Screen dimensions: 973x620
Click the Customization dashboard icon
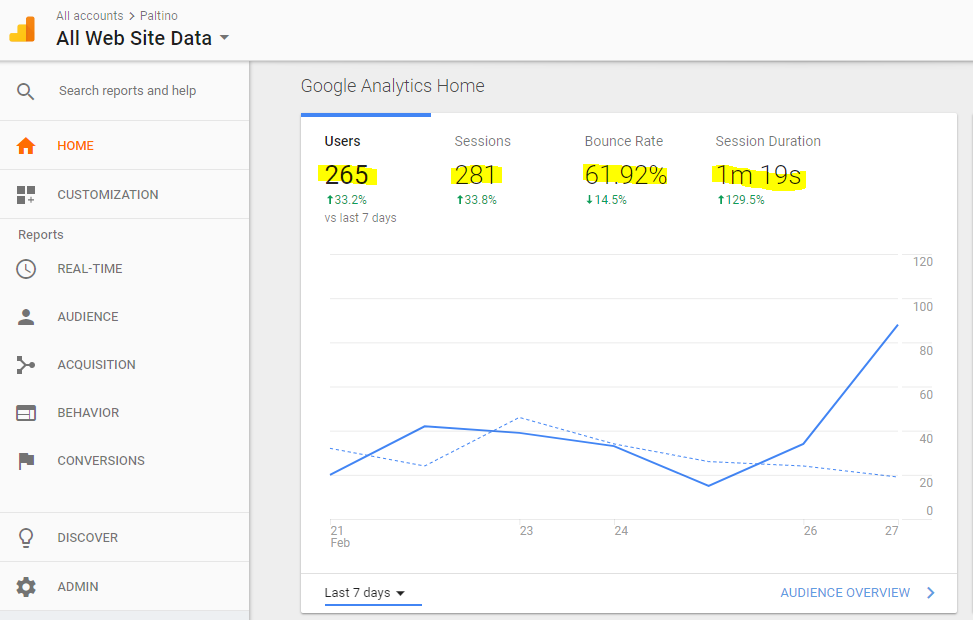(26, 195)
